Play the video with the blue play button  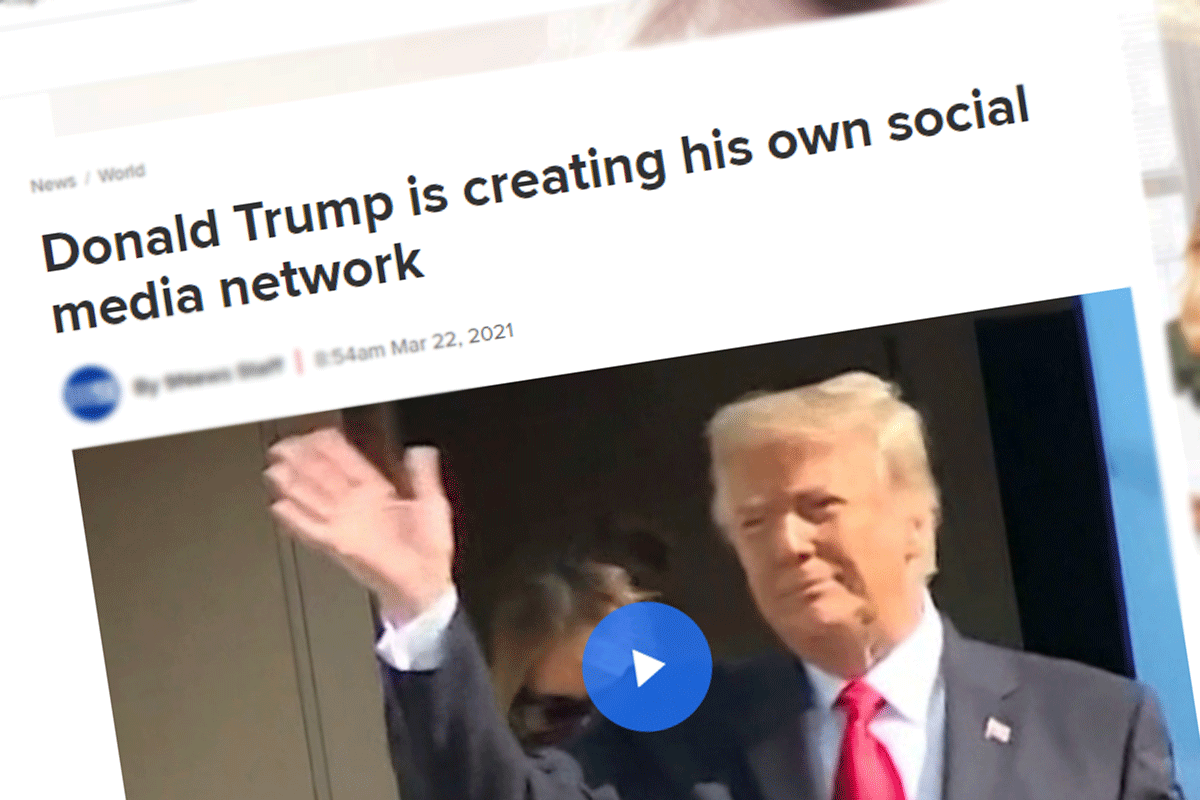point(646,666)
